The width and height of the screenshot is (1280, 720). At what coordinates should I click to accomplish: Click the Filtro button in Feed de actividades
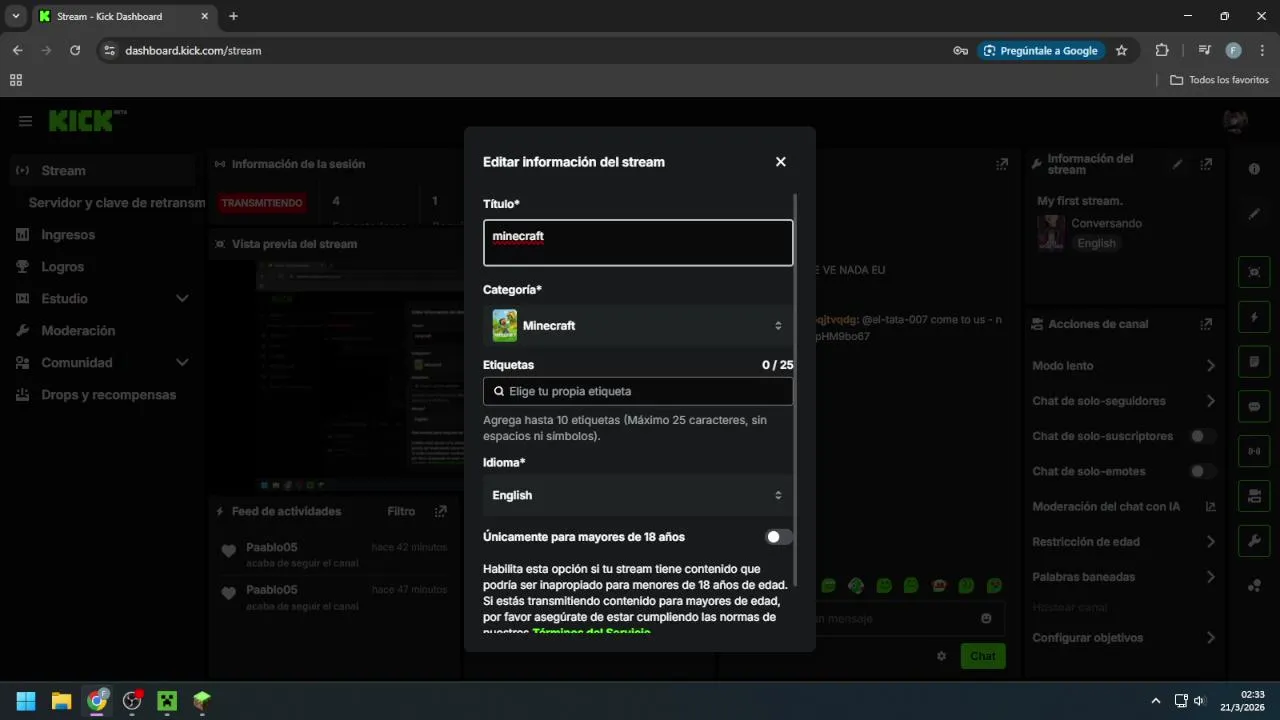401,511
